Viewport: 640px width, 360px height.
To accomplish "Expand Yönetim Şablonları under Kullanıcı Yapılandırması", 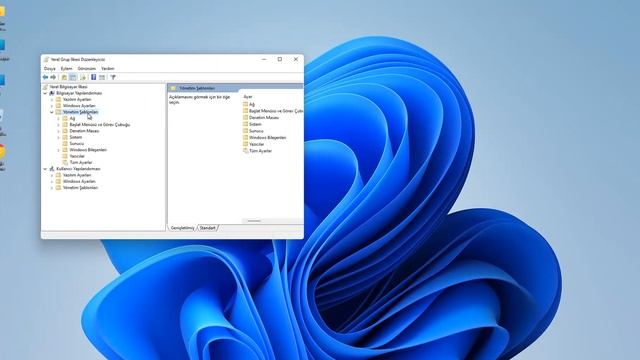I will 52,188.
